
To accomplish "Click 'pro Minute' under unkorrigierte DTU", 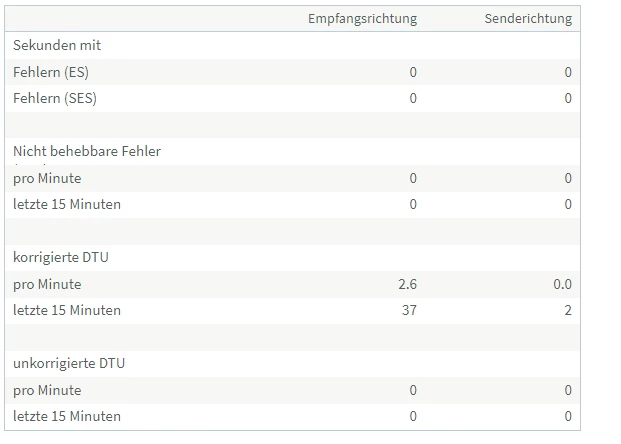I will [47, 390].
